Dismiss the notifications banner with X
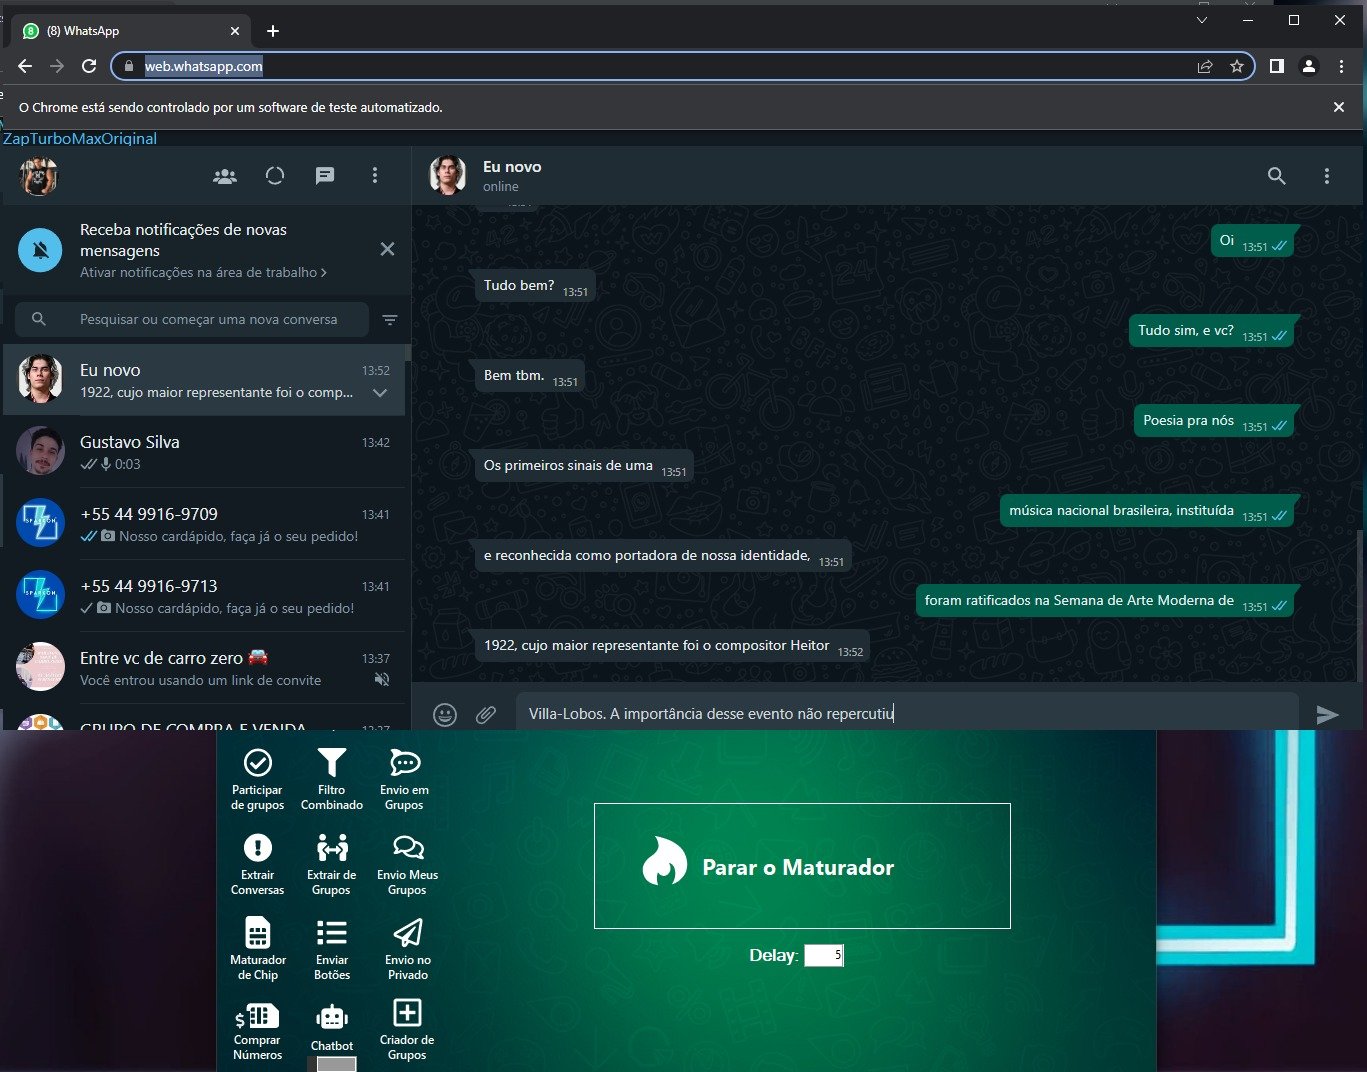The image size is (1367, 1072). (387, 249)
